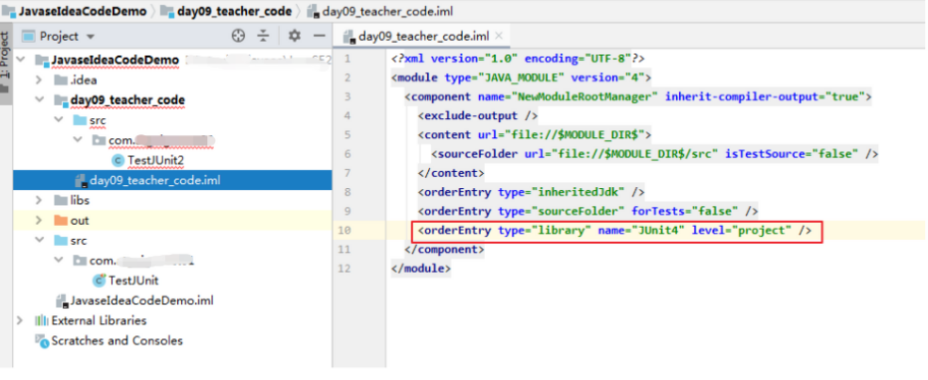Viewport: 928px width, 380px height.
Task: Click the Collapse All icon in Project panel
Action: tap(263, 36)
